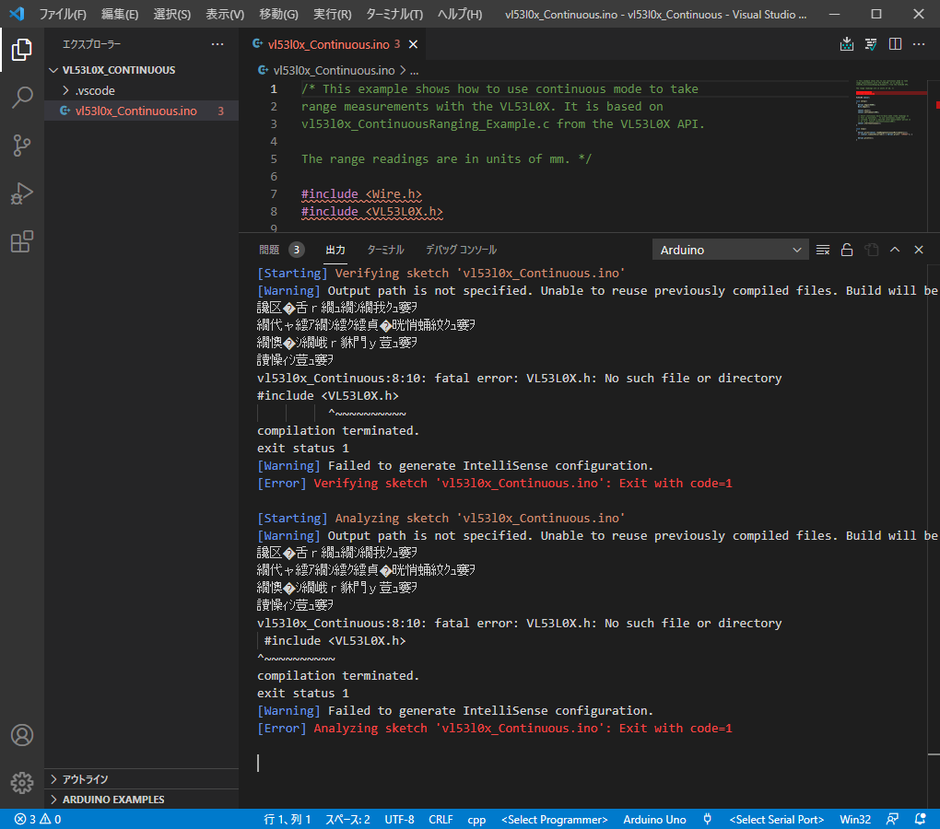Click line 7 #include <Wire.h> in editor

[x=361, y=194]
